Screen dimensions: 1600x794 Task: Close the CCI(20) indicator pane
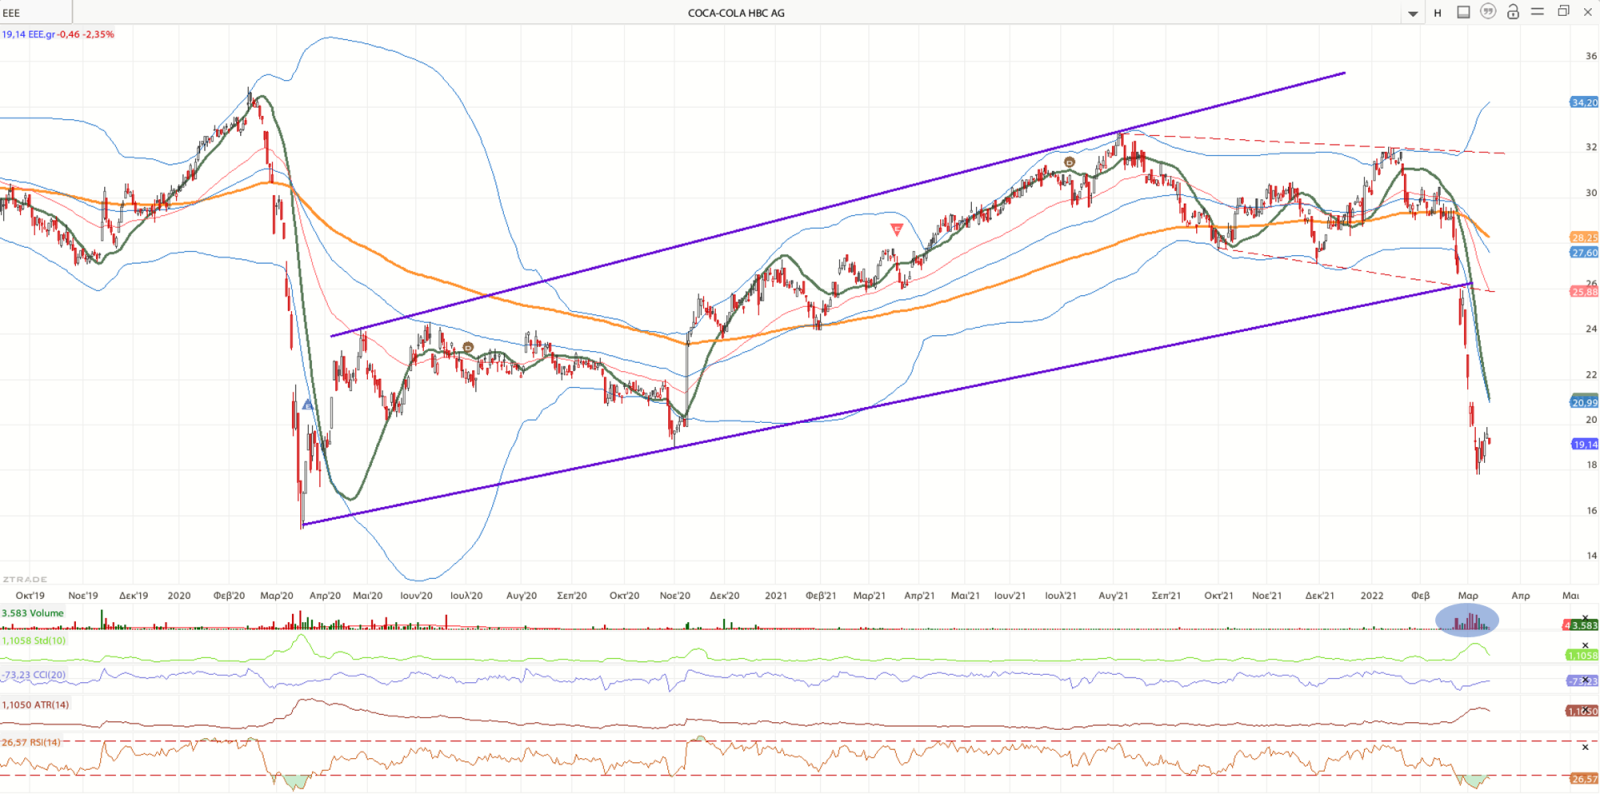tap(1585, 680)
